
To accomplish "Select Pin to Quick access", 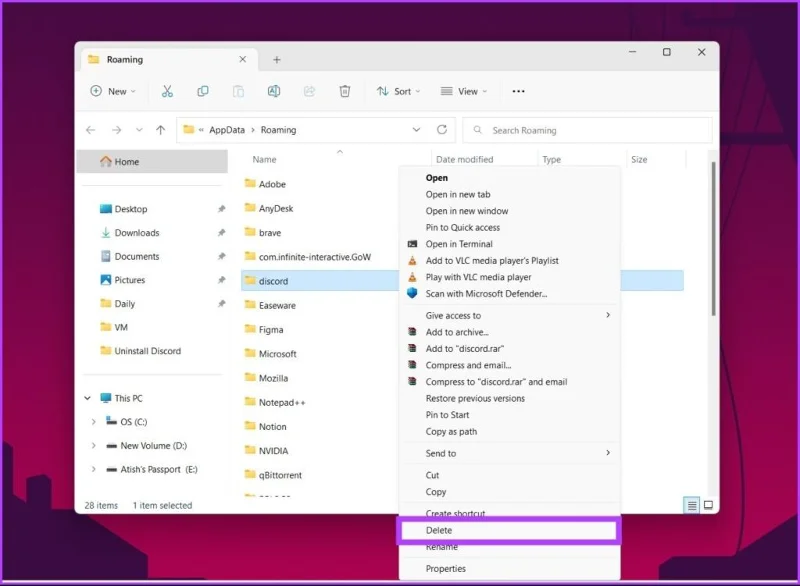I will coord(509,227).
